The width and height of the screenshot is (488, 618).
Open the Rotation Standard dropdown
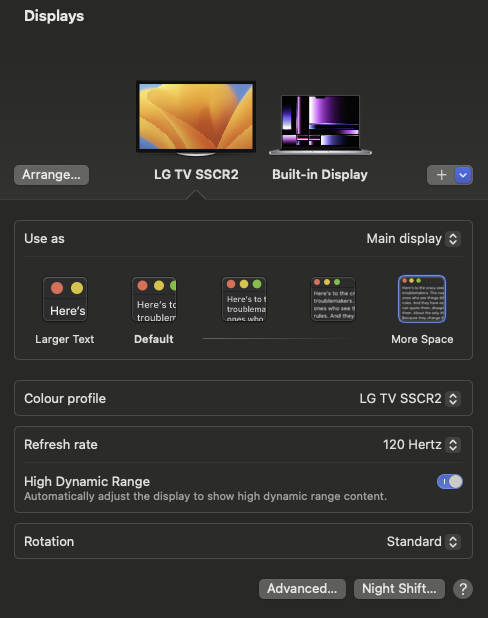[x=424, y=542]
